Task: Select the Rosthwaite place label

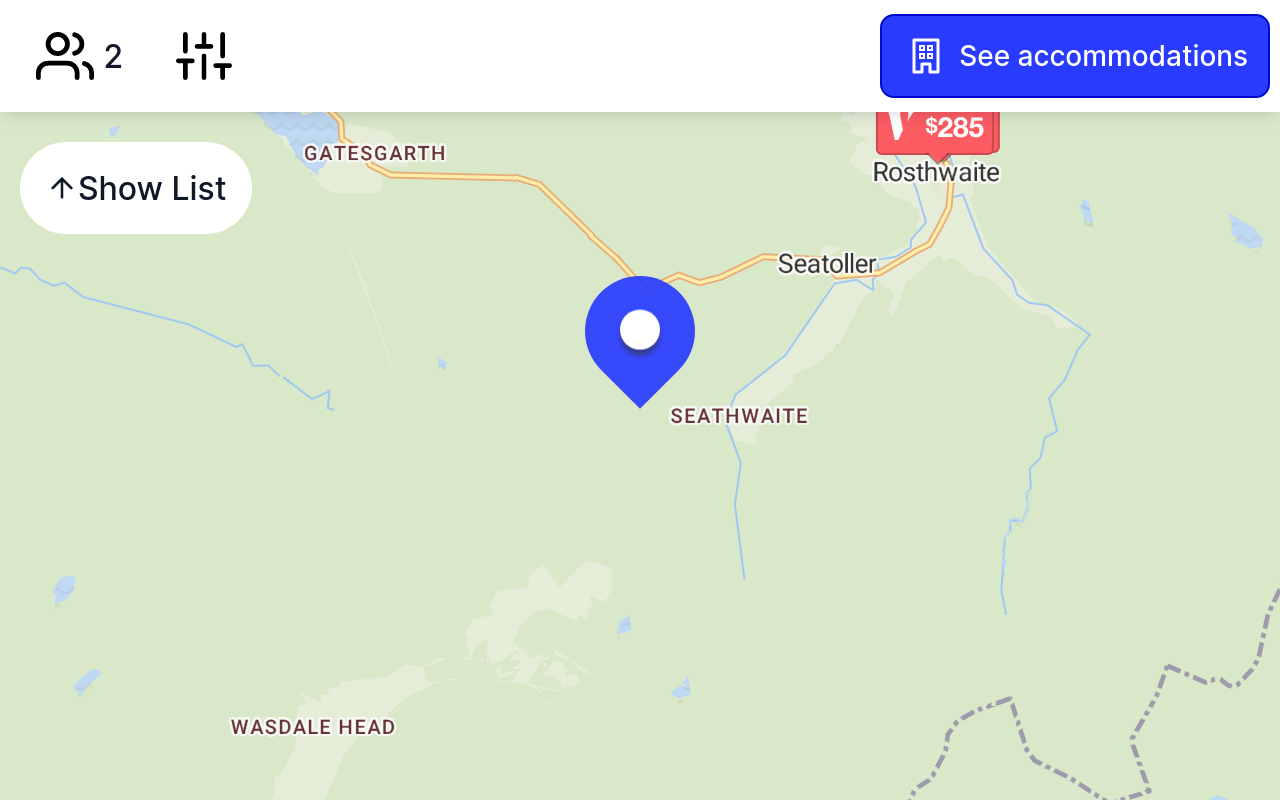Action: 936,172
